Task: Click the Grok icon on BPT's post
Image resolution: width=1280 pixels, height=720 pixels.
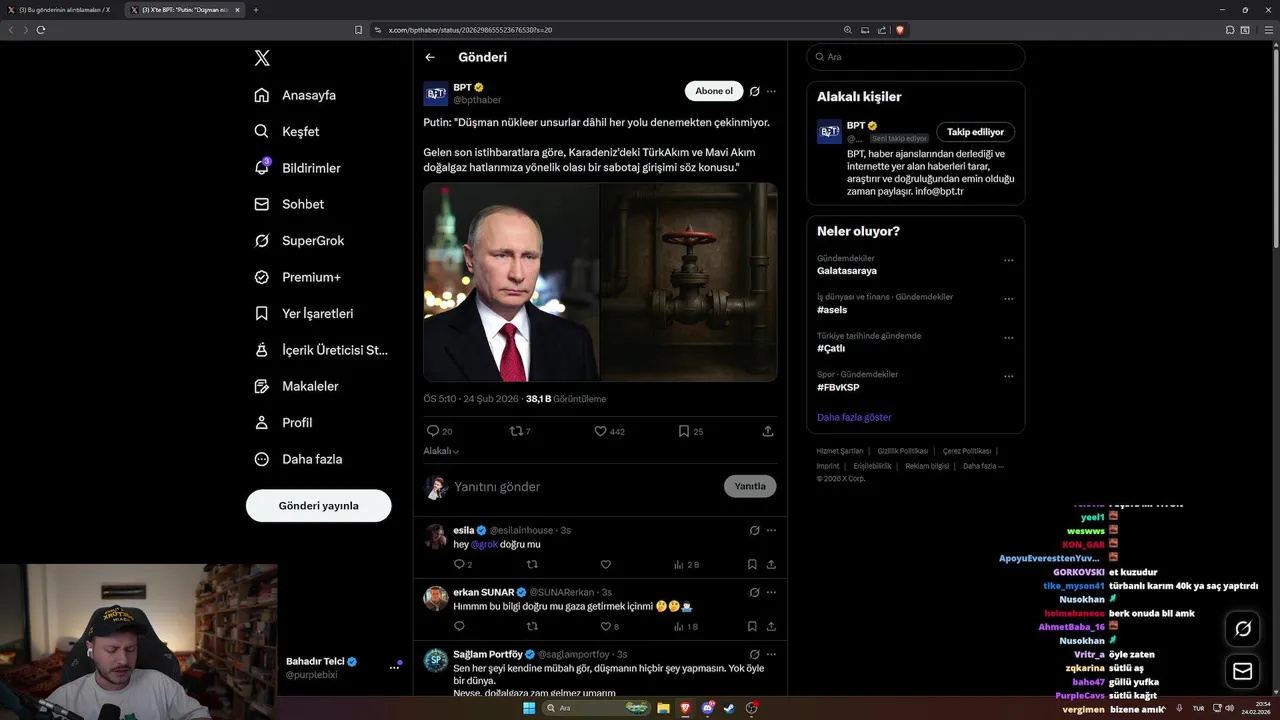Action: point(754,91)
